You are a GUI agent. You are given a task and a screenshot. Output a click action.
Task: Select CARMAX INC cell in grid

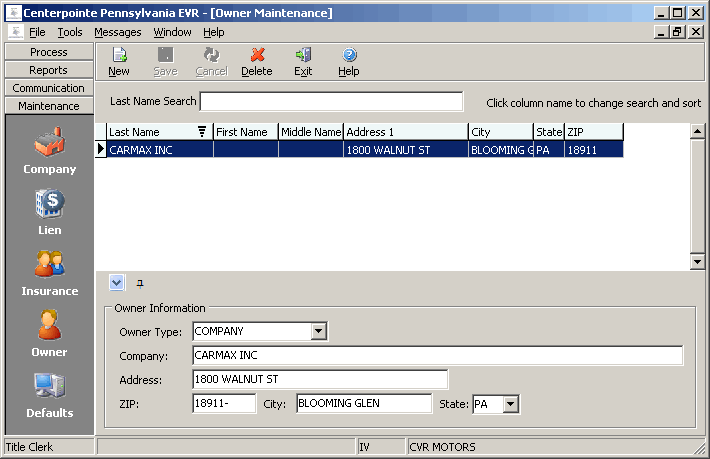coord(160,149)
